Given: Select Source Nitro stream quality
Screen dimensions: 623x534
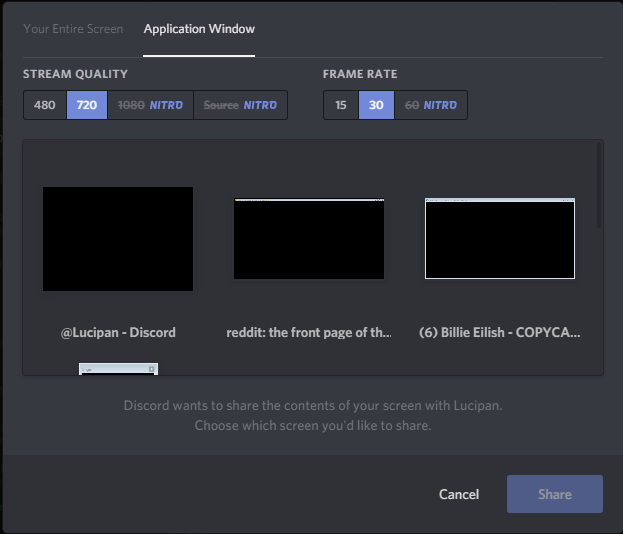Looking at the screenshot, I should [240, 105].
